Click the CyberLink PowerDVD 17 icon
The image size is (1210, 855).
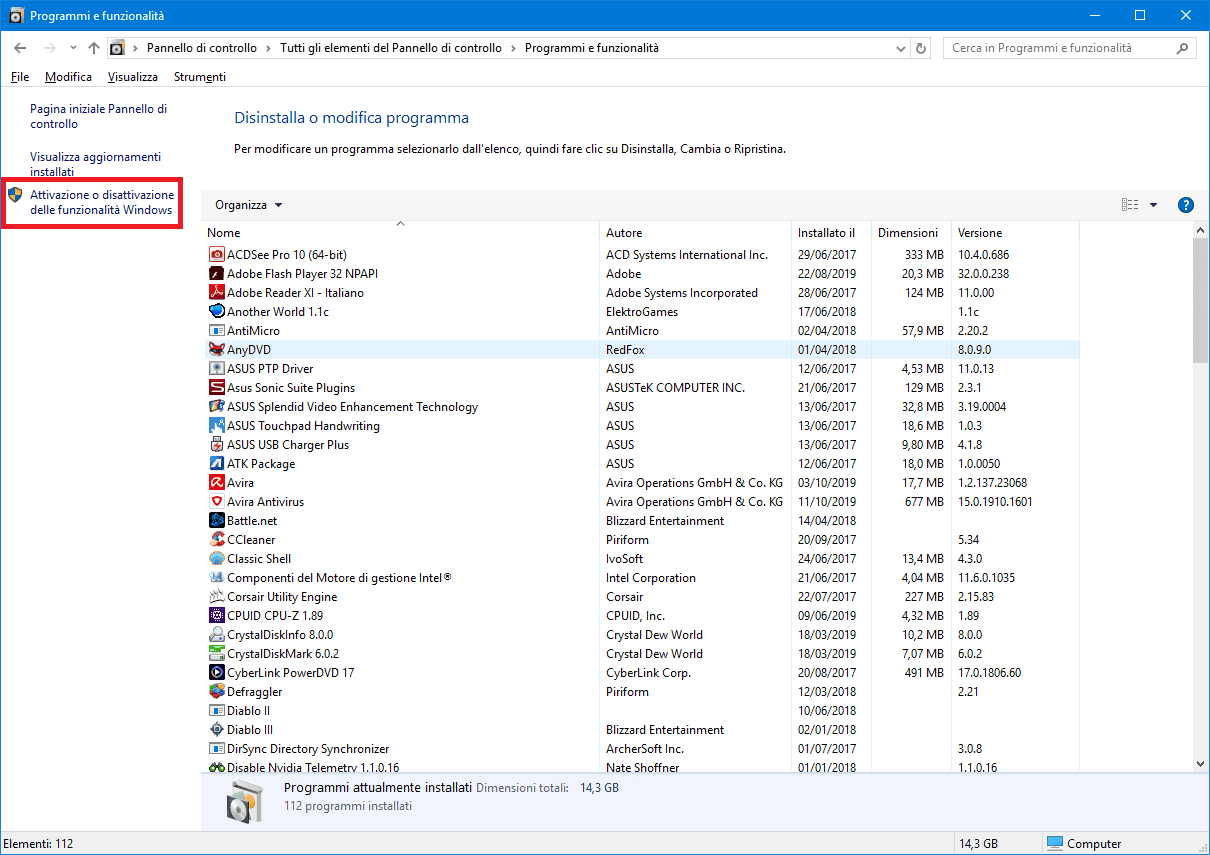217,673
